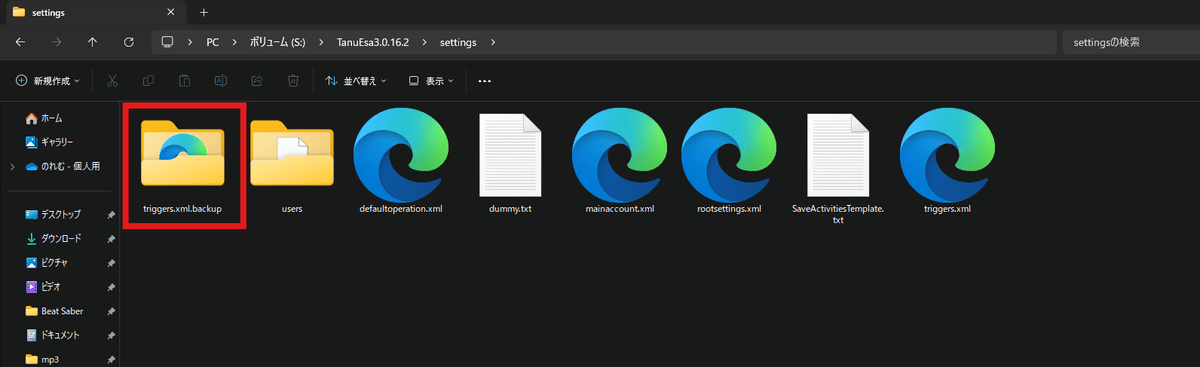Add a new tab
The image size is (1200, 367).
click(204, 12)
